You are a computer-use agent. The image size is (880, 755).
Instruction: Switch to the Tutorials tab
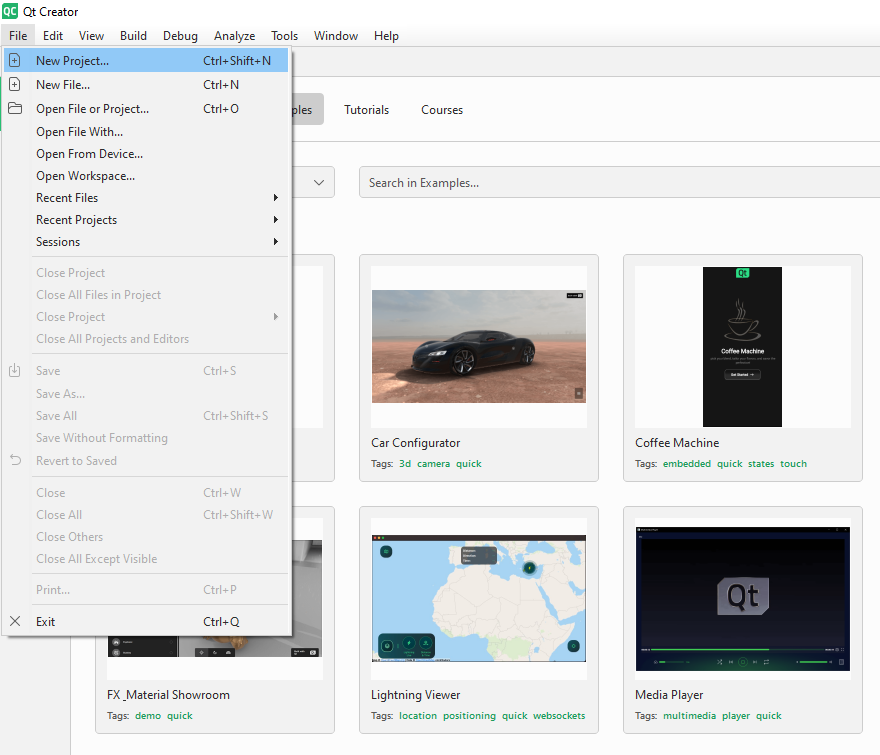coord(366,110)
